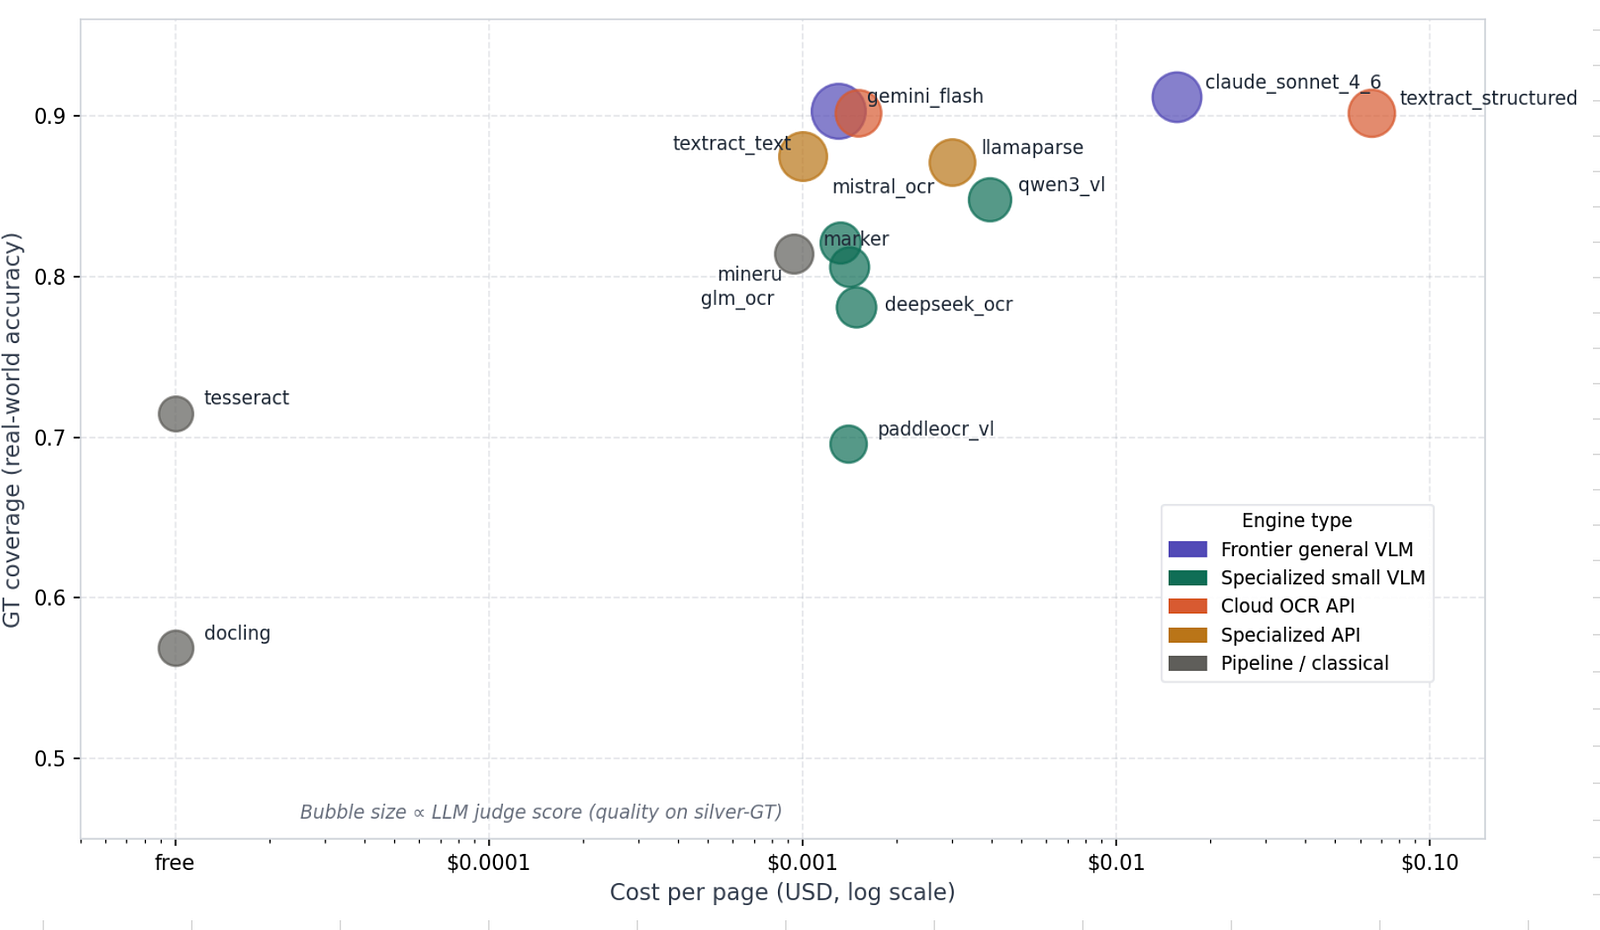Screen dimensions: 1600x930
Task: Click the "deepseek_ocr" data label
Action: [x=948, y=304]
